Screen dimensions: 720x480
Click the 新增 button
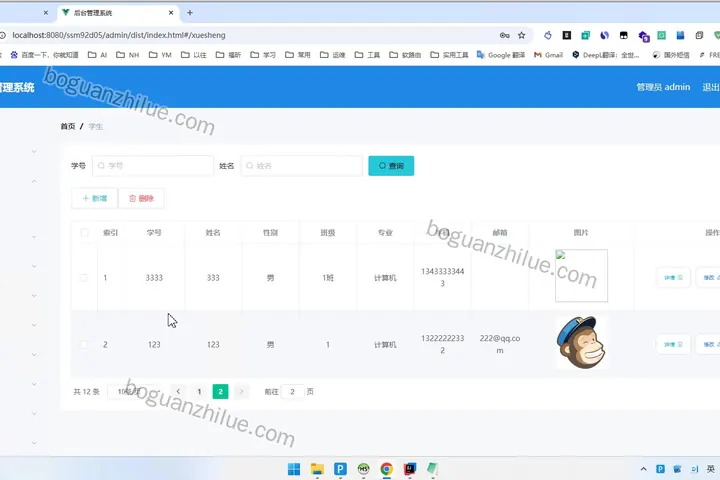point(95,198)
